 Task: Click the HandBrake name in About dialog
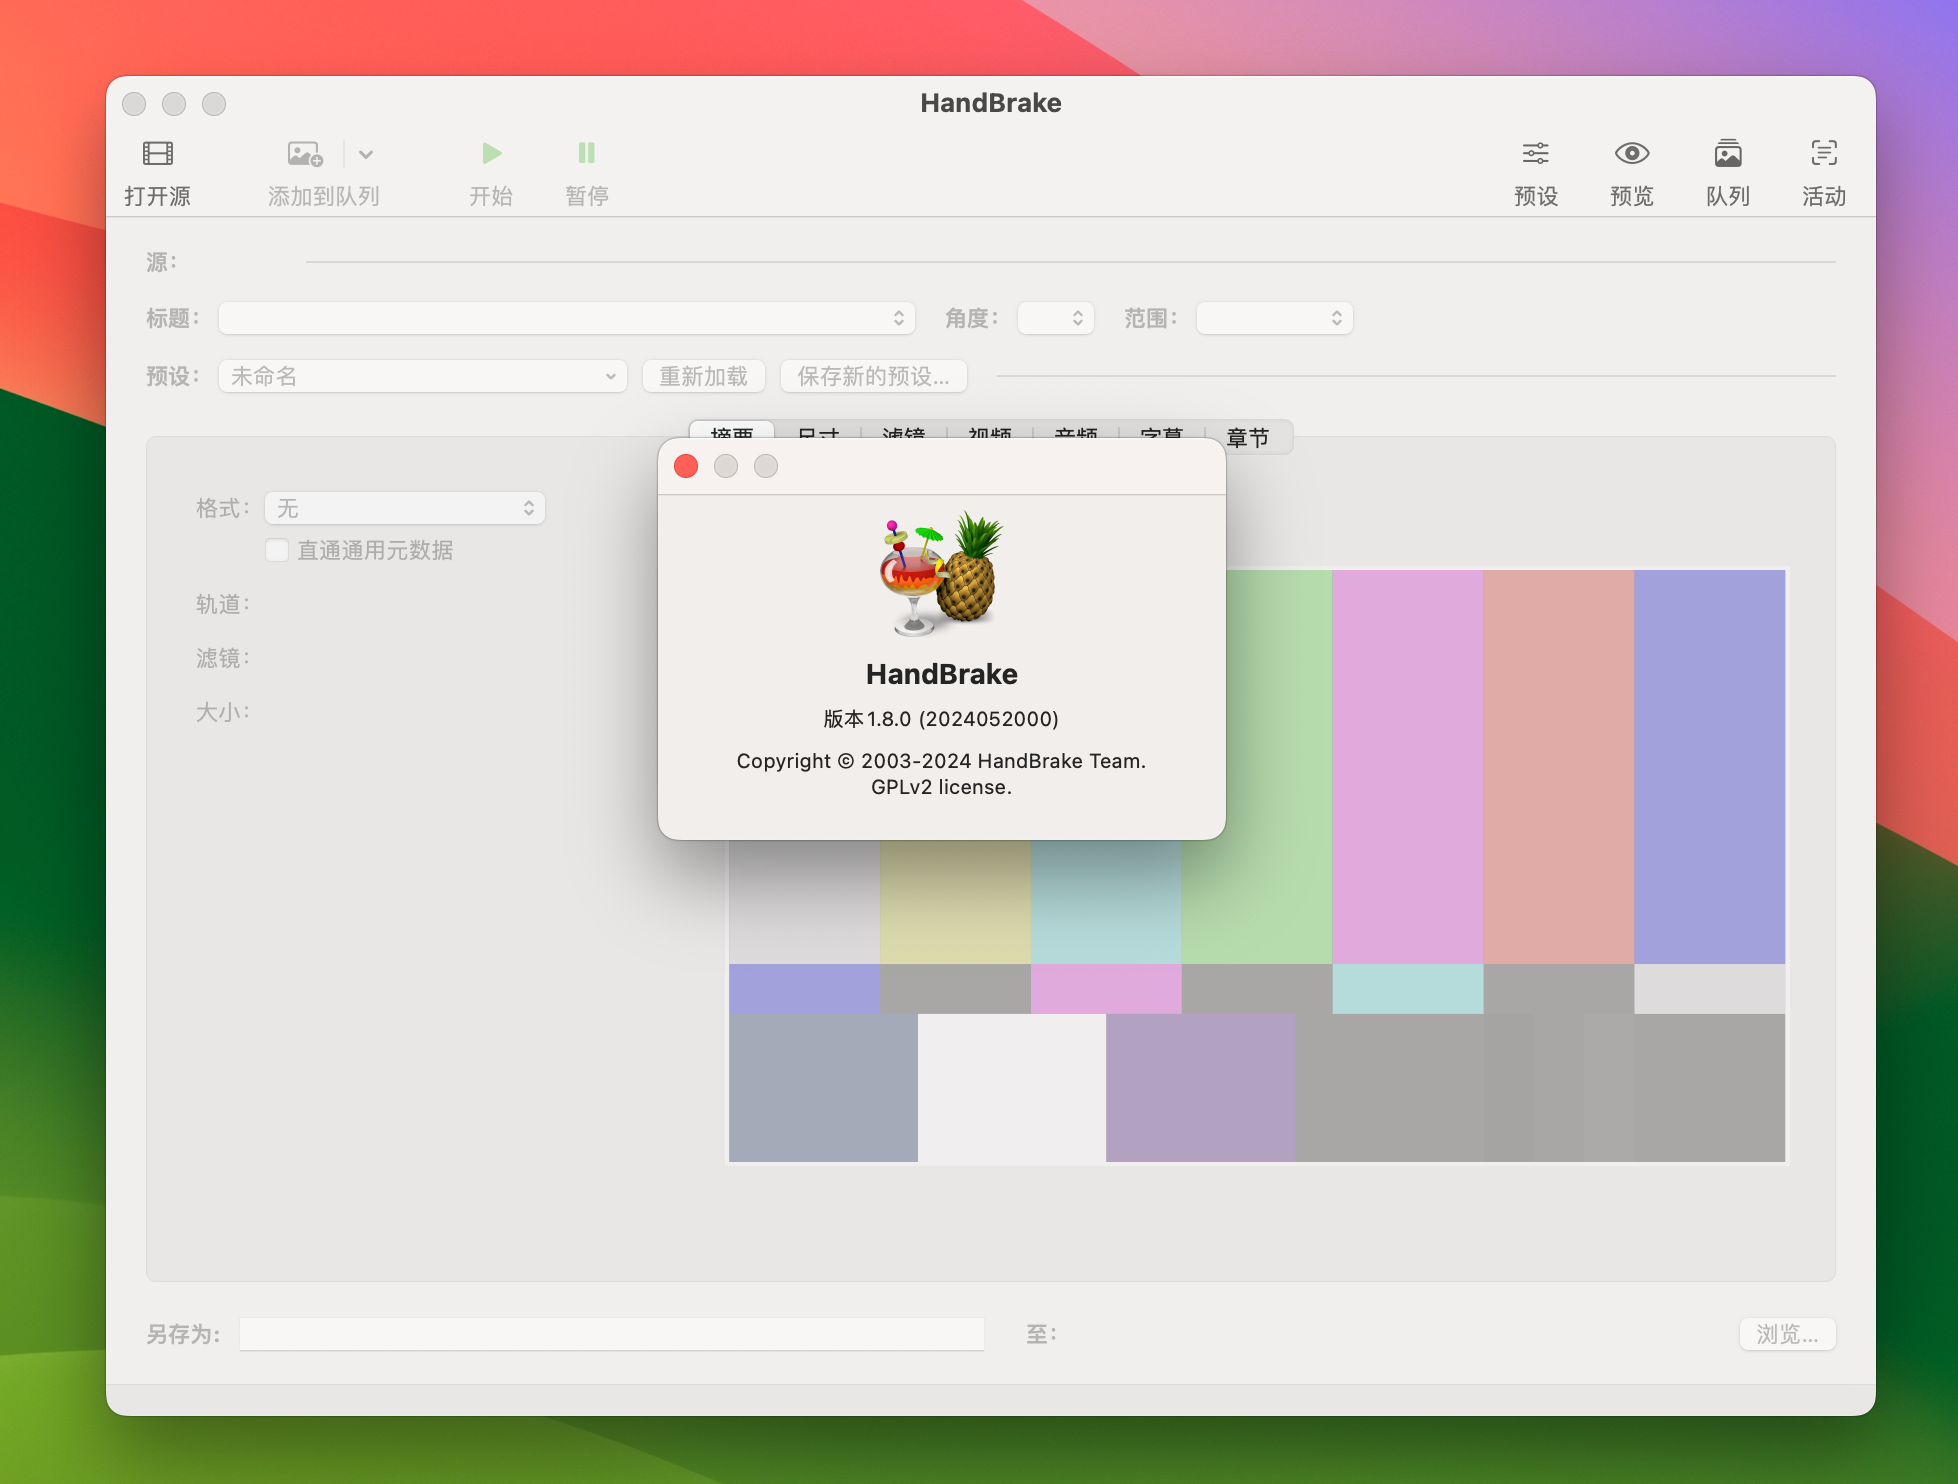coord(941,674)
